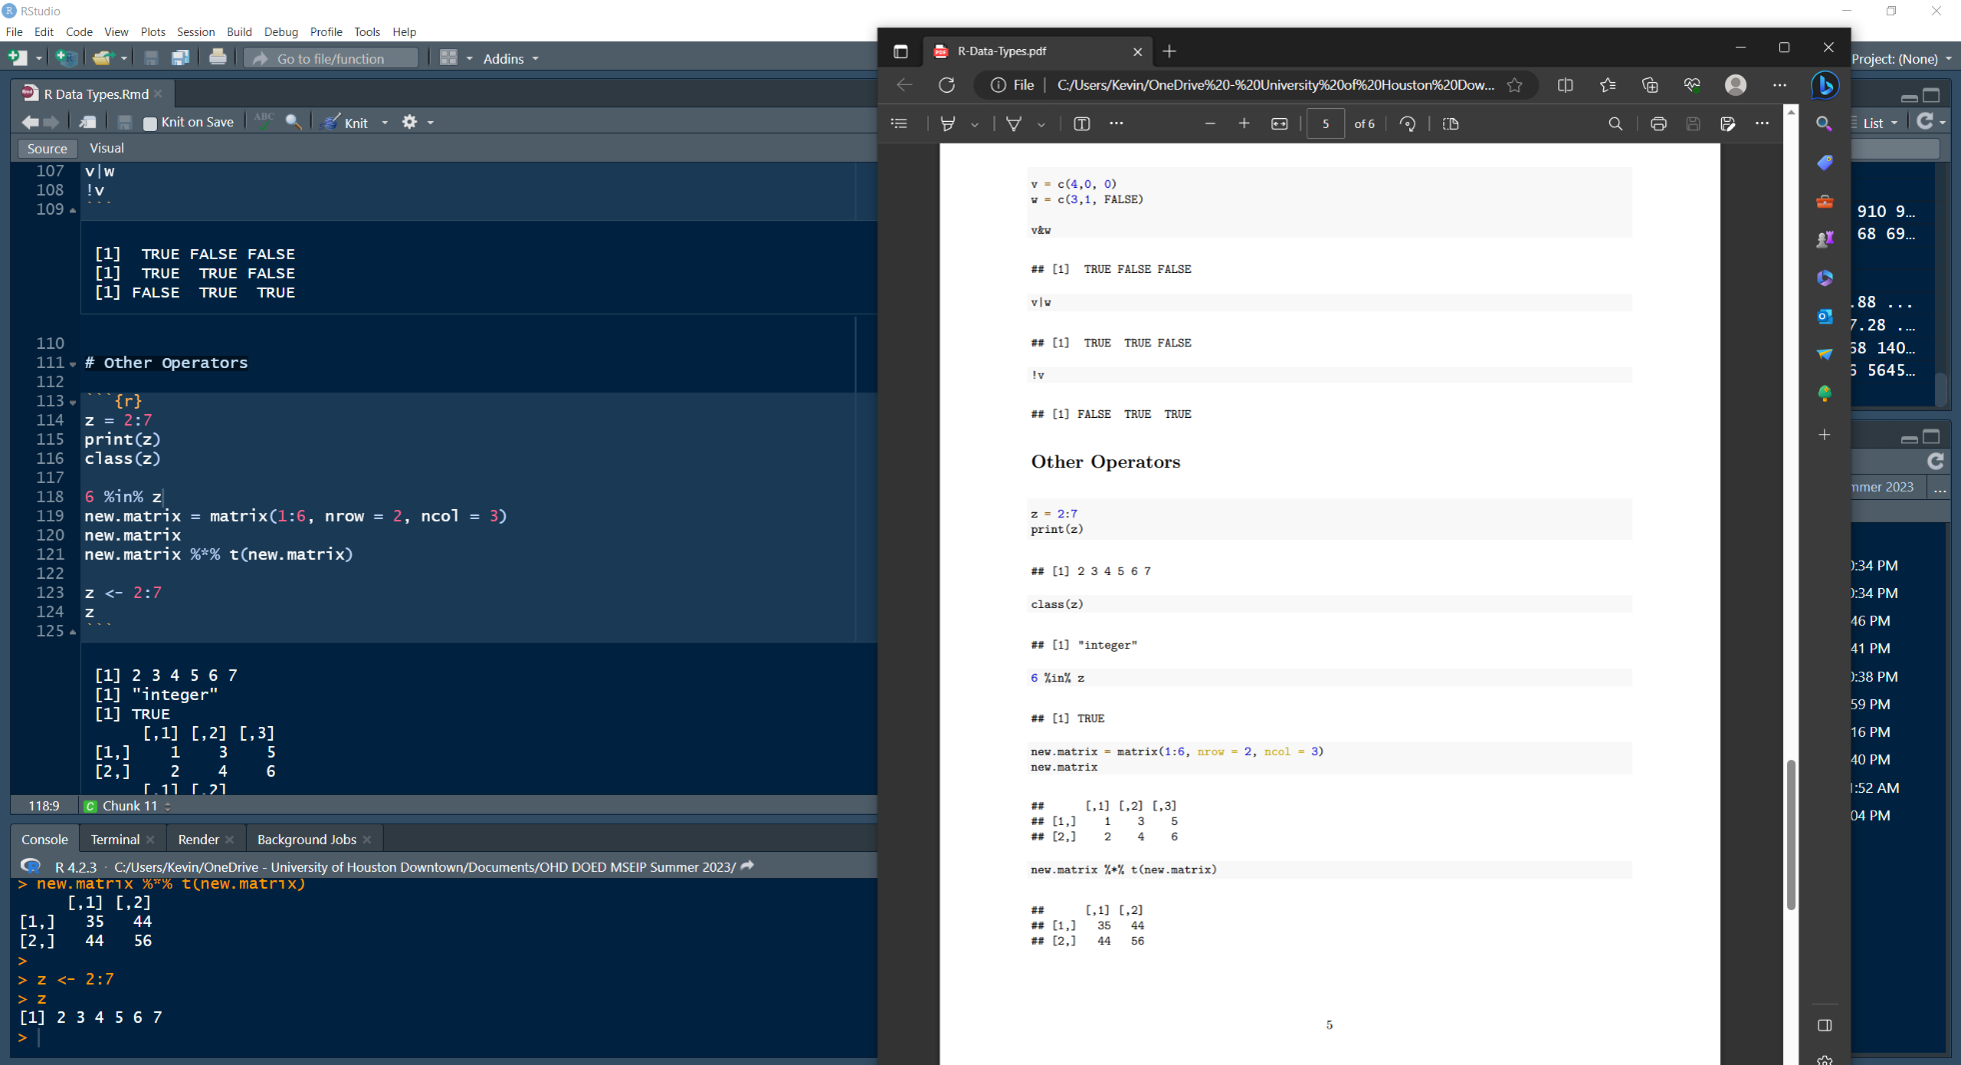Open the Addins dropdown
The height and width of the screenshot is (1065, 1961).
(510, 58)
